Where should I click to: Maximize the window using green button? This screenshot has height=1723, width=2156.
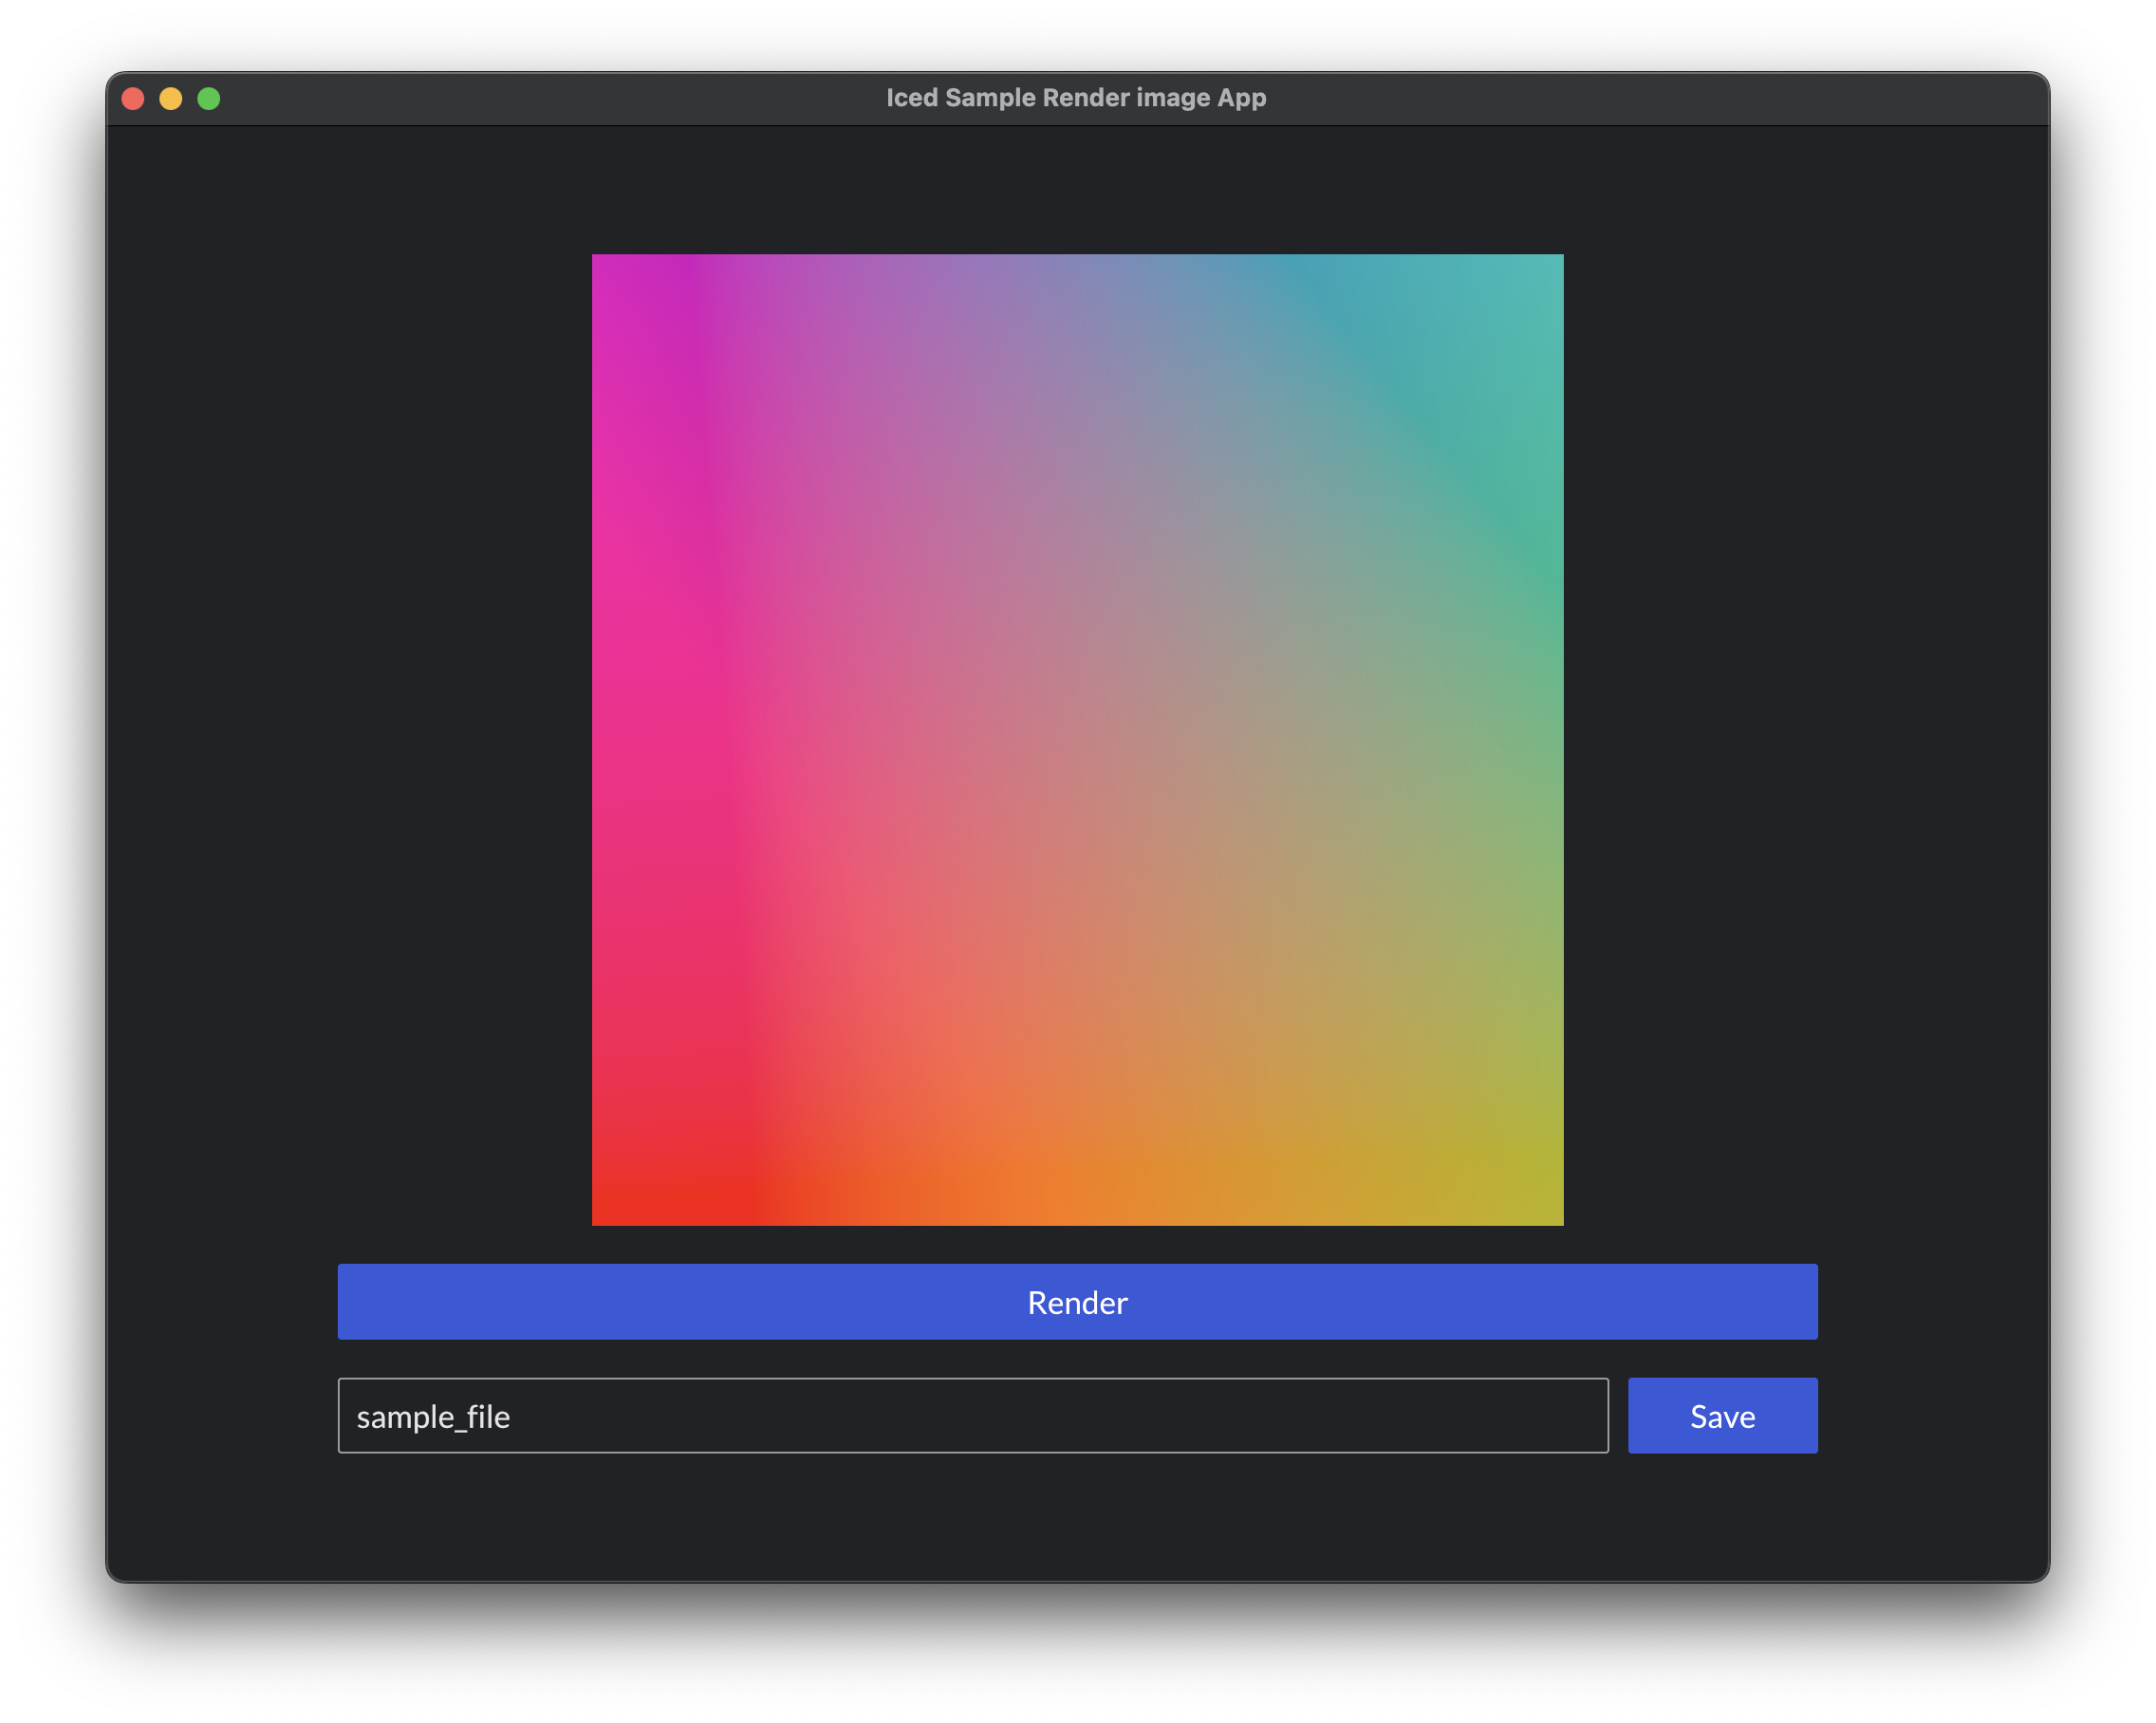[x=209, y=98]
